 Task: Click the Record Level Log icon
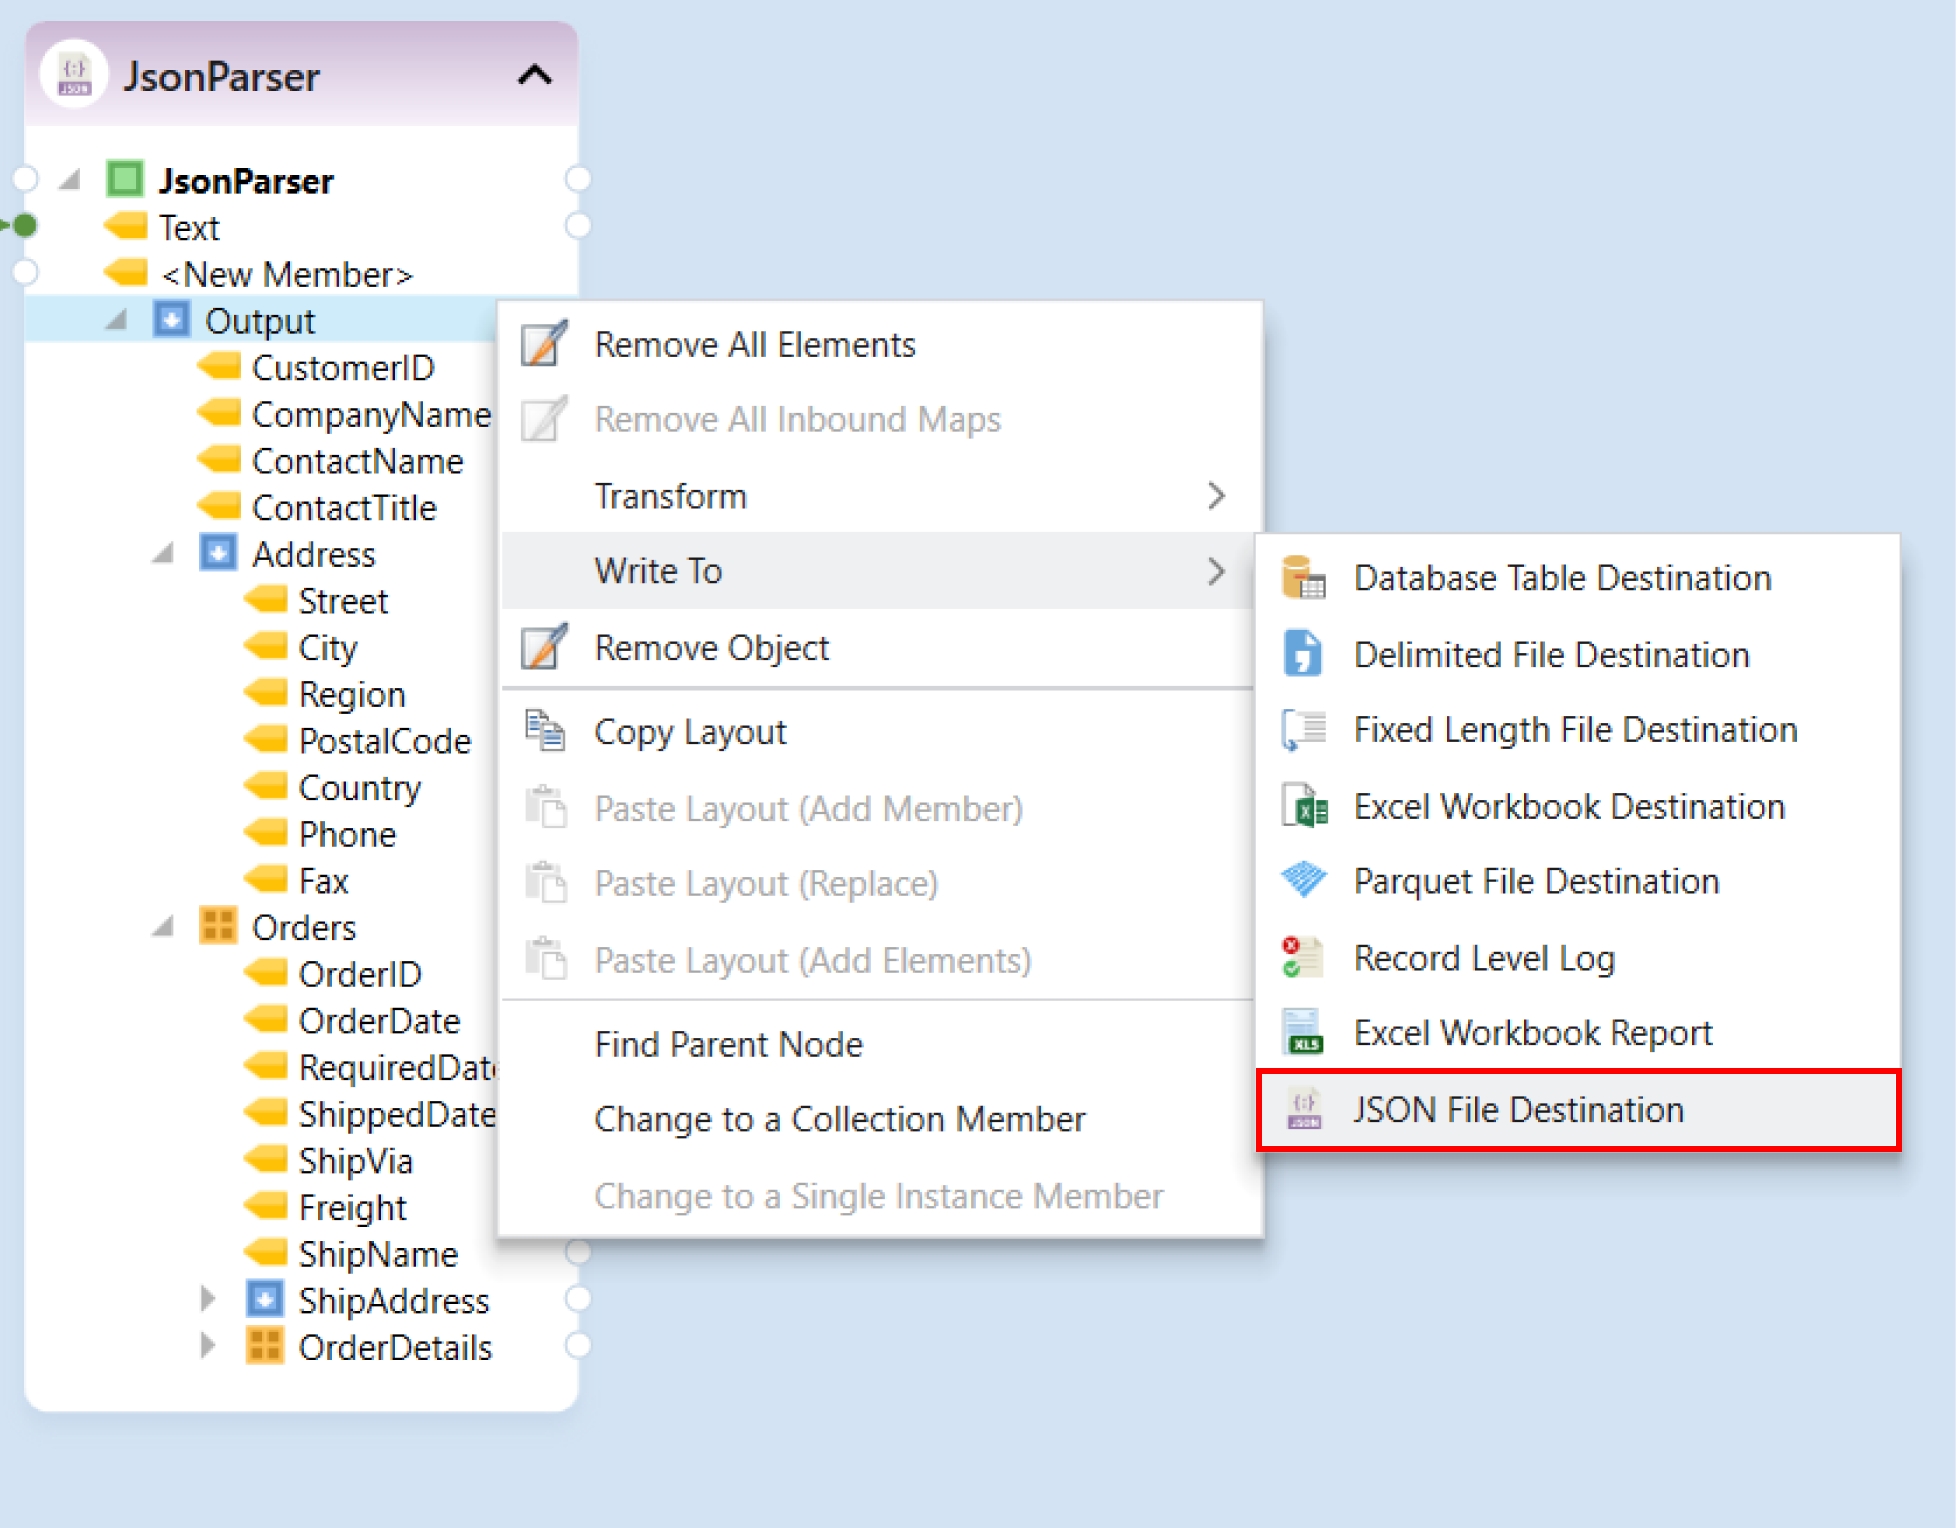coord(1304,958)
